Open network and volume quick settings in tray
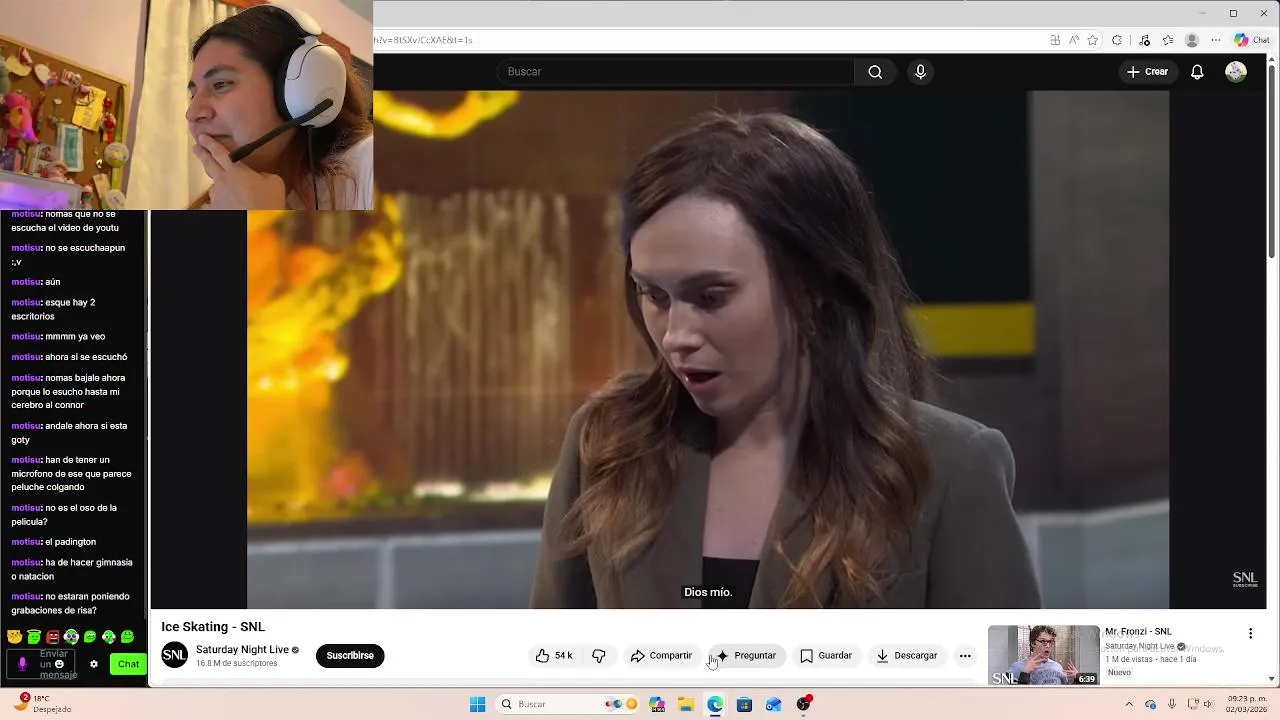This screenshot has width=1280, height=720. tap(1200, 704)
